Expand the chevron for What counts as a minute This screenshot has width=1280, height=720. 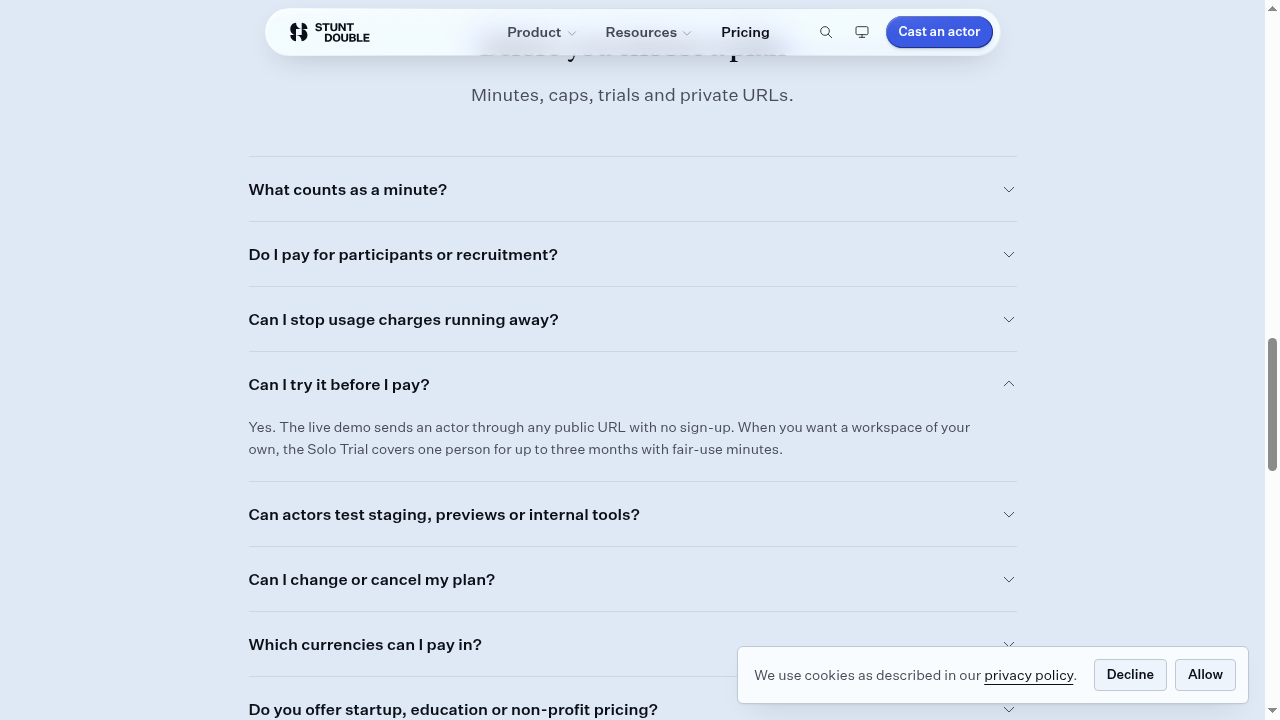click(1009, 189)
